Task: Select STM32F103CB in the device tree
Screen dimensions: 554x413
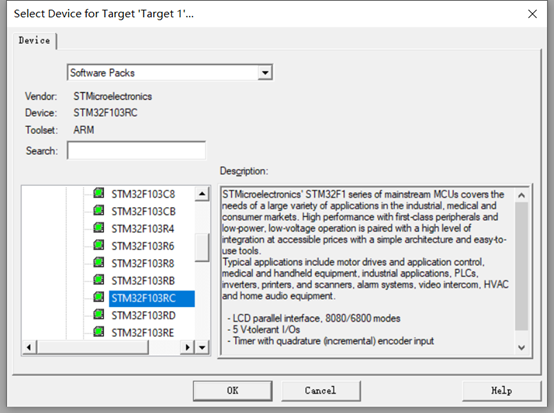Action: pyautogui.click(x=143, y=212)
